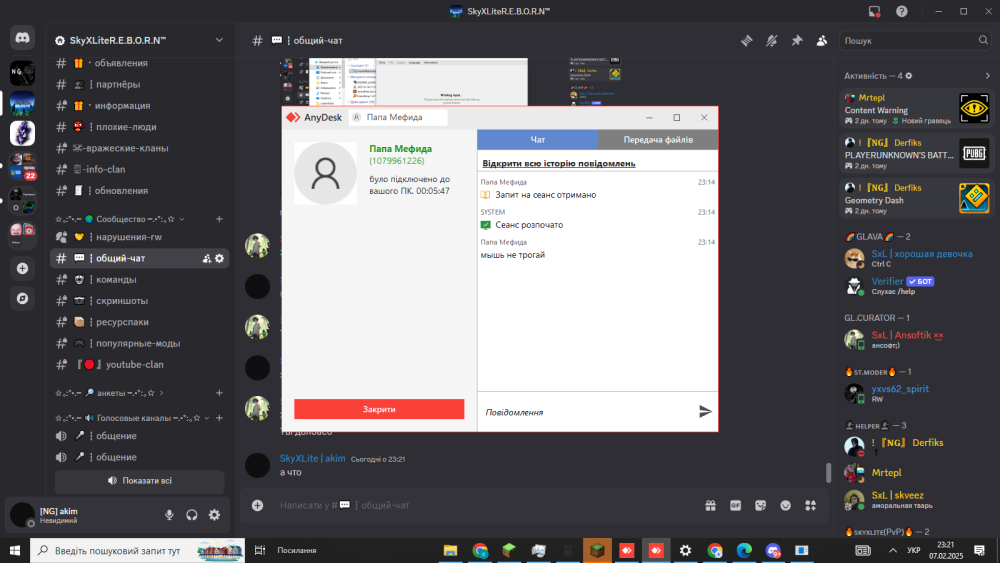This screenshot has width=1000, height=563.
Task: Click the red Закрити button in AnyDesk
Action: click(x=379, y=409)
